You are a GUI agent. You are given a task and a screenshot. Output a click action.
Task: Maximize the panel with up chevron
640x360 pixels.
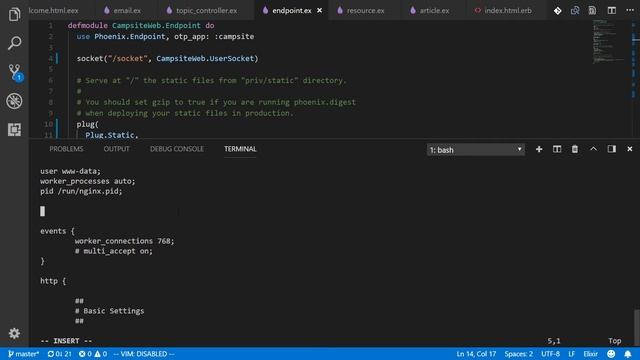593,149
